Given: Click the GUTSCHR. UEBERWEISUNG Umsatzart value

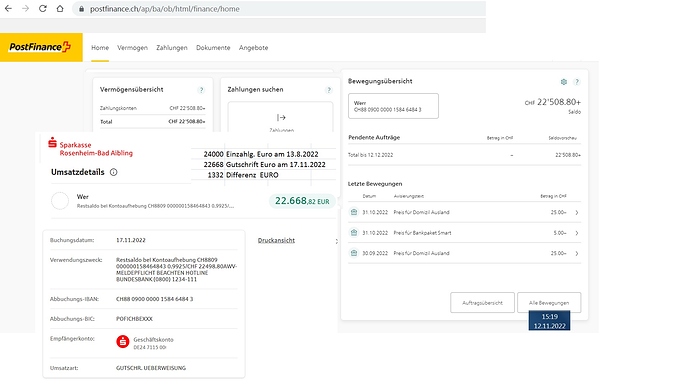Looking at the screenshot, I should 151,368.
